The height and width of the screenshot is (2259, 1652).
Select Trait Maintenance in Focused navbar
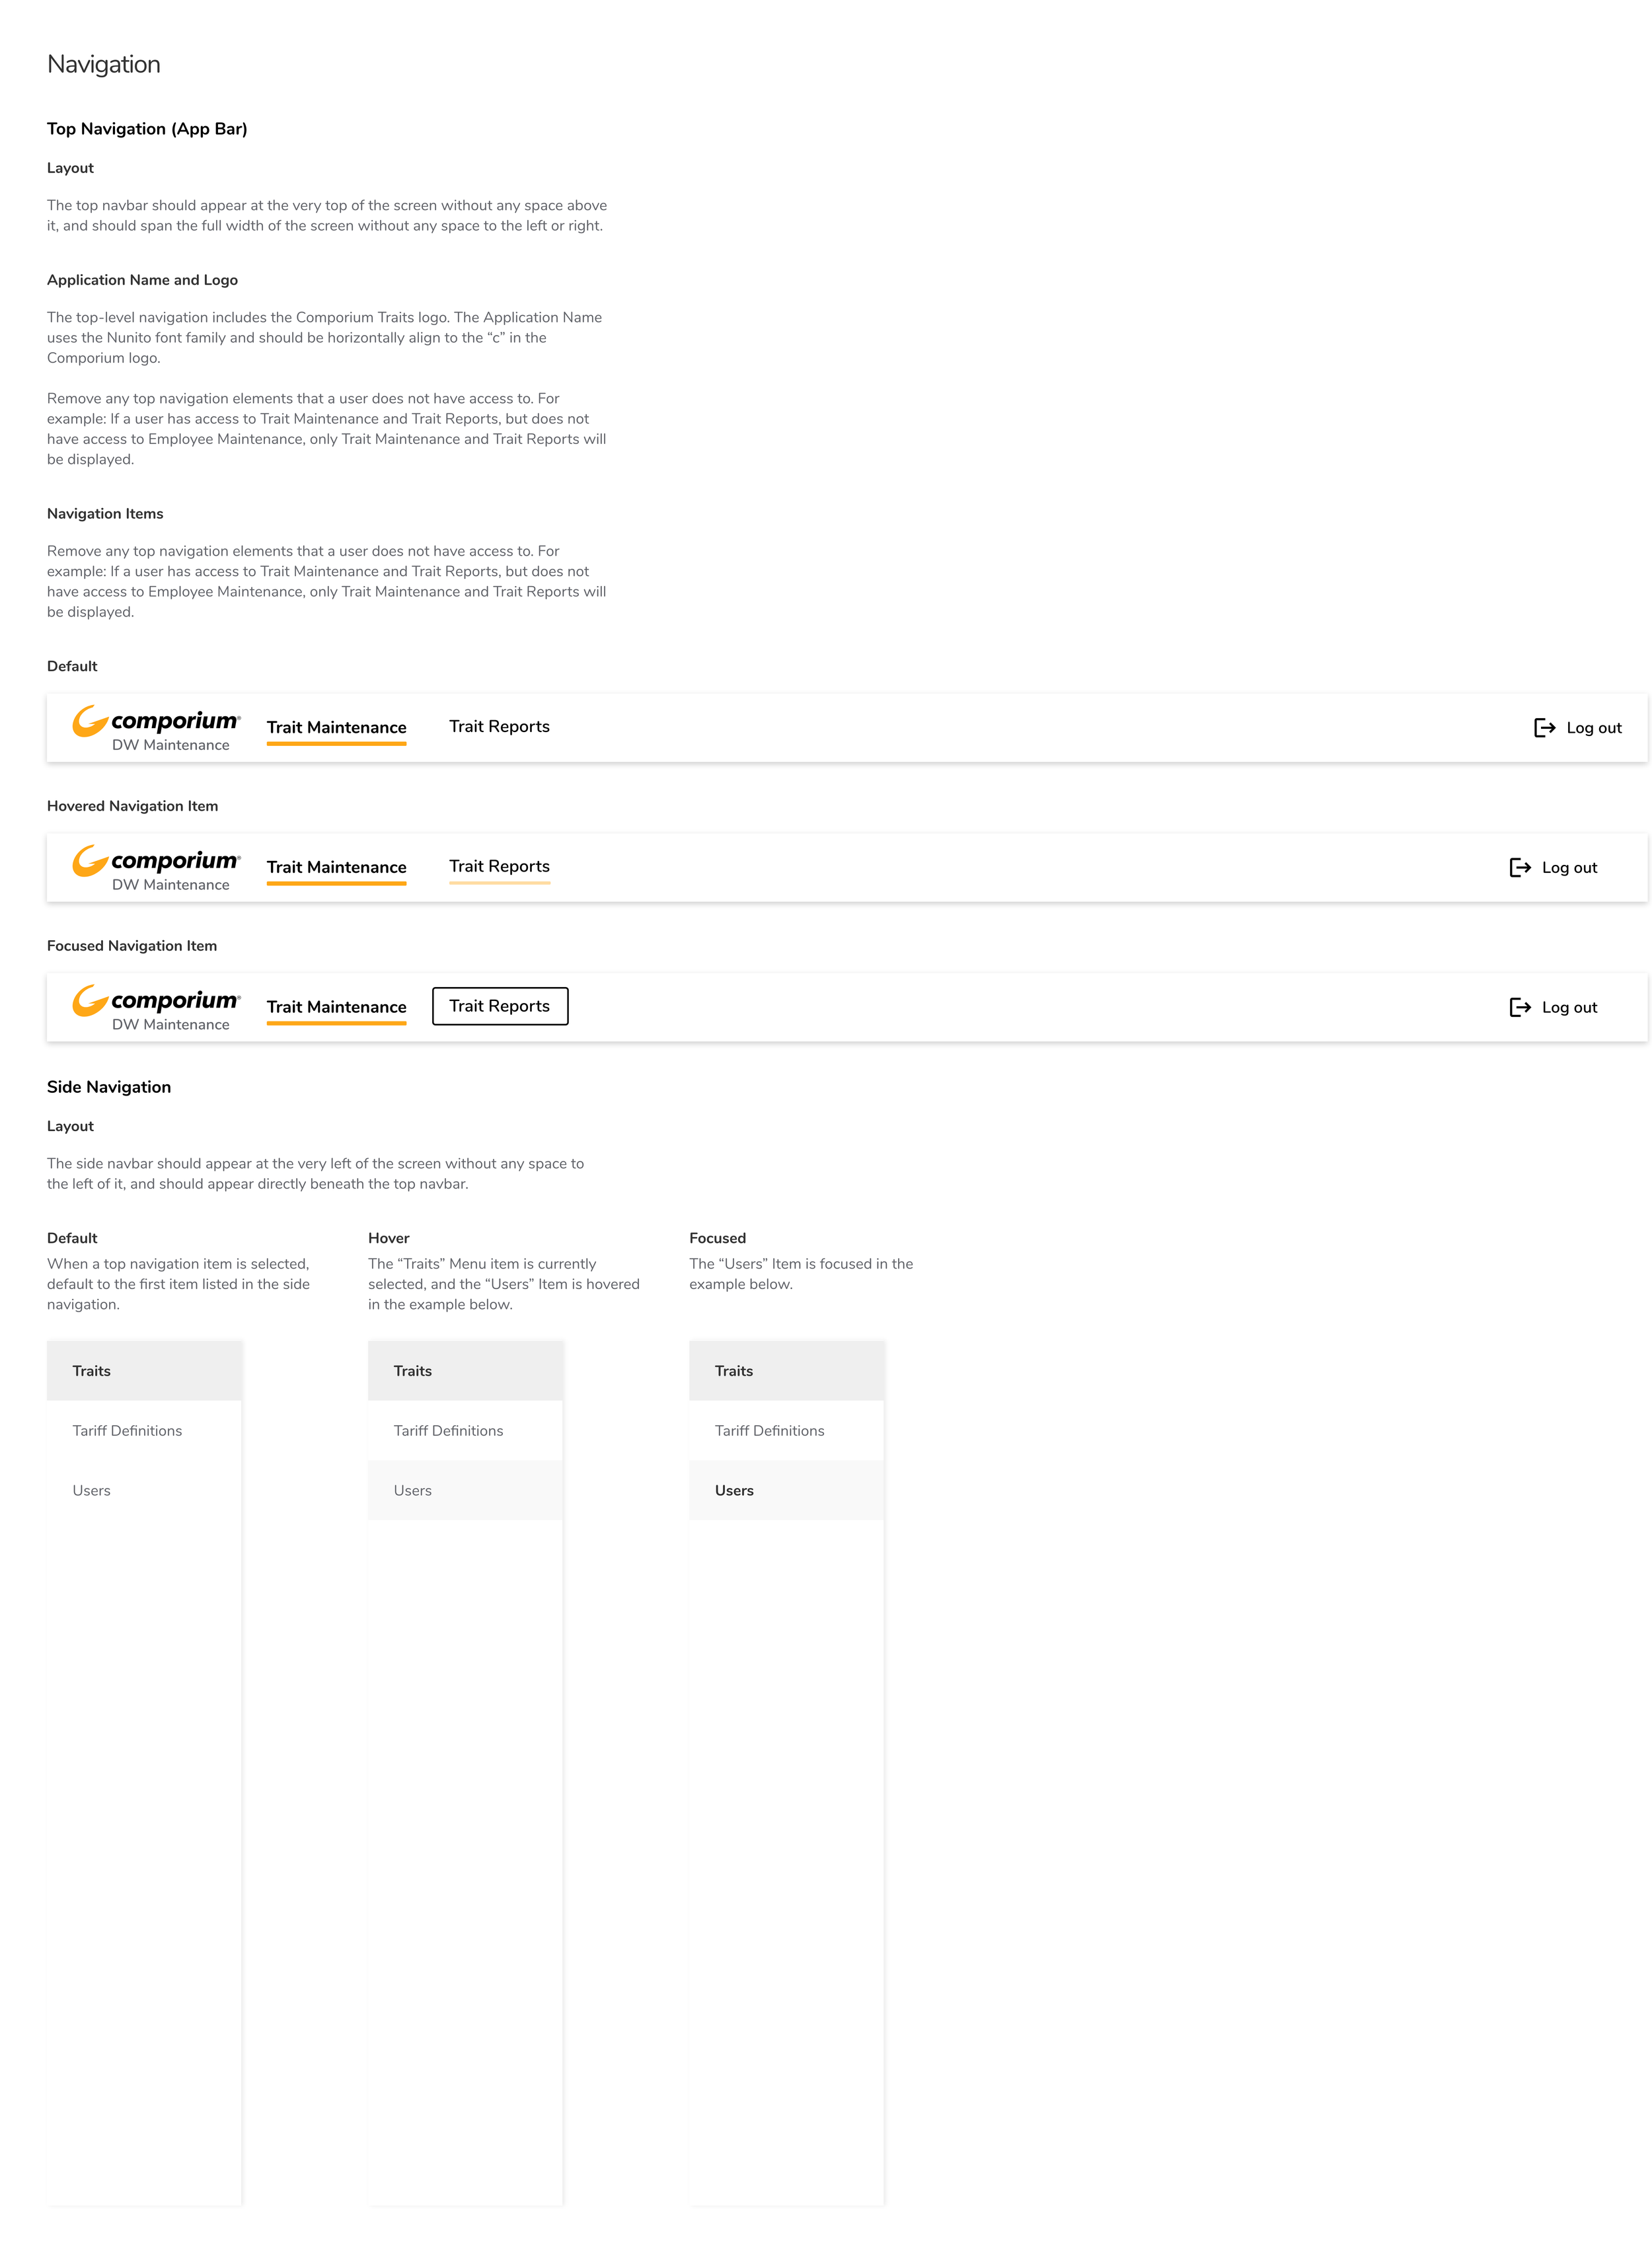click(x=336, y=1007)
